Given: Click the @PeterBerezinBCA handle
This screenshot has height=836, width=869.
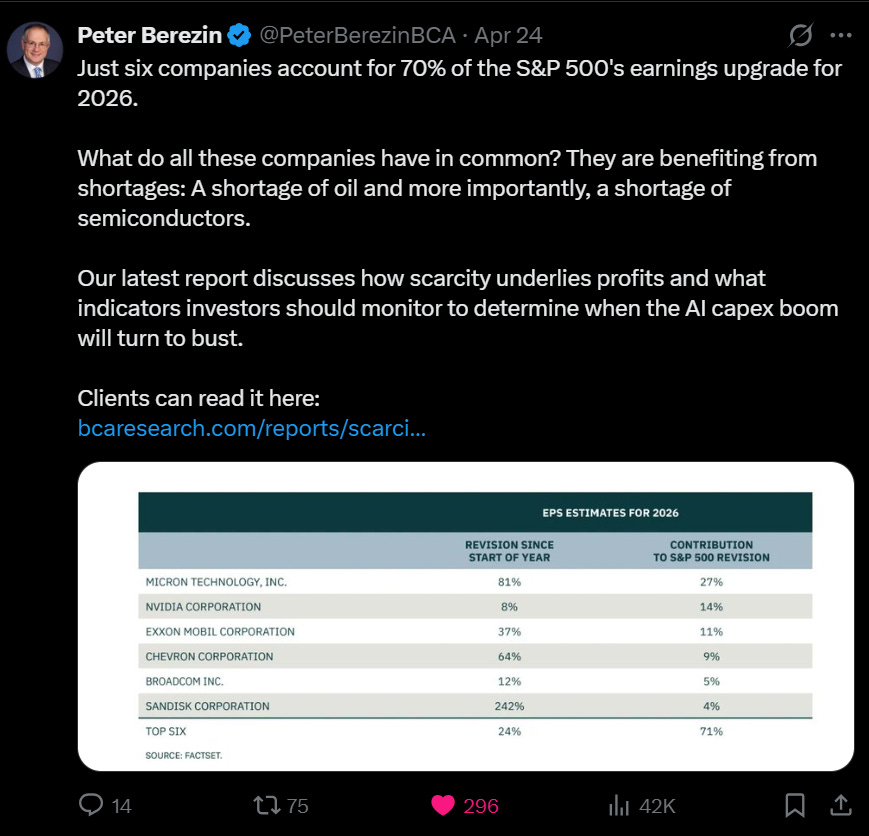Looking at the screenshot, I should click(357, 35).
